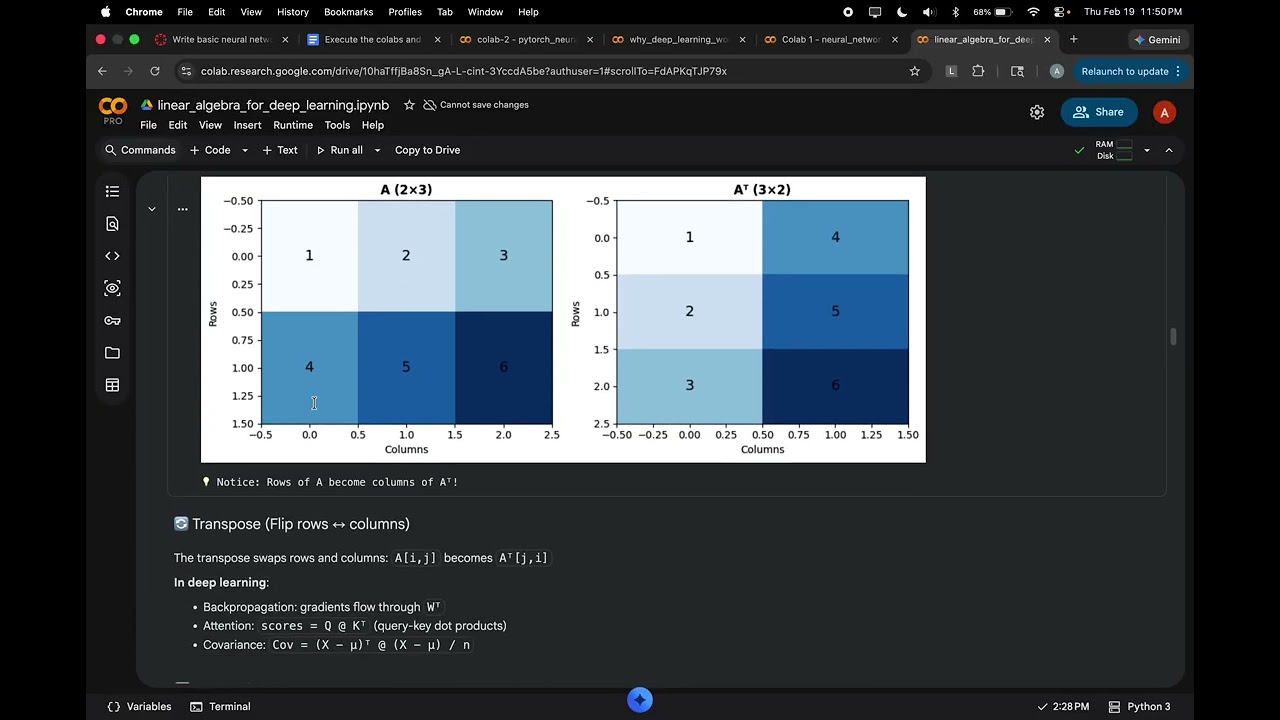Click Copy to Drive button
1280x720 pixels.
pos(427,150)
